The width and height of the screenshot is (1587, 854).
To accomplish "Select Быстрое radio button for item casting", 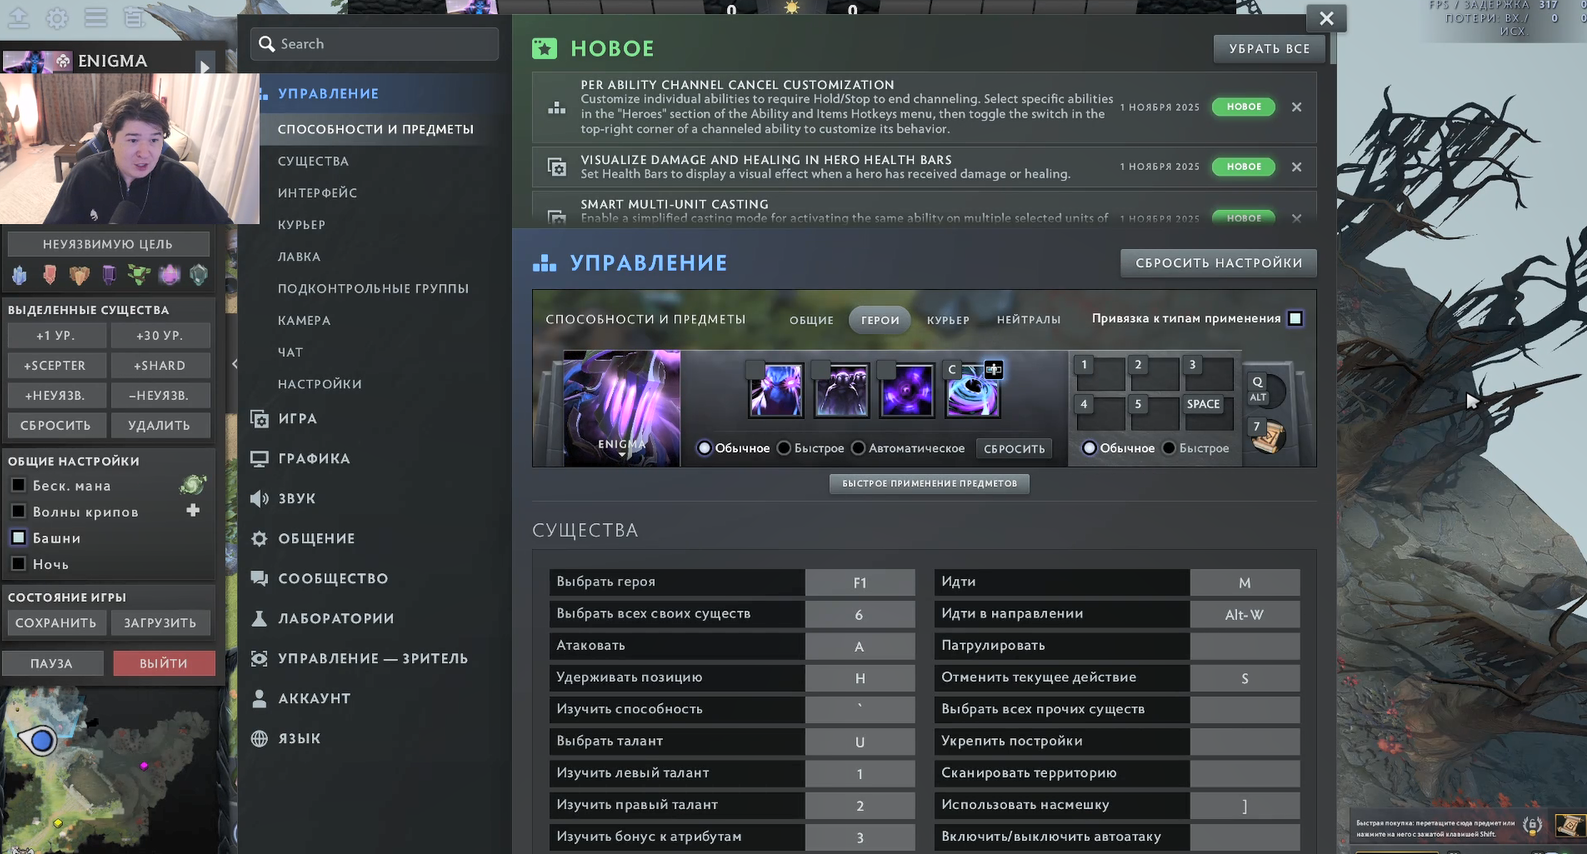I will 1169,448.
